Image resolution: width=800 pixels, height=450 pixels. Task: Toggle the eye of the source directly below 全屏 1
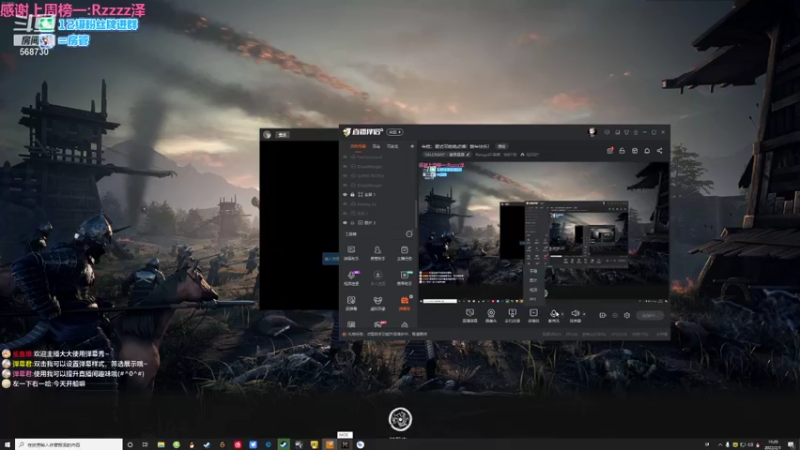click(x=345, y=204)
